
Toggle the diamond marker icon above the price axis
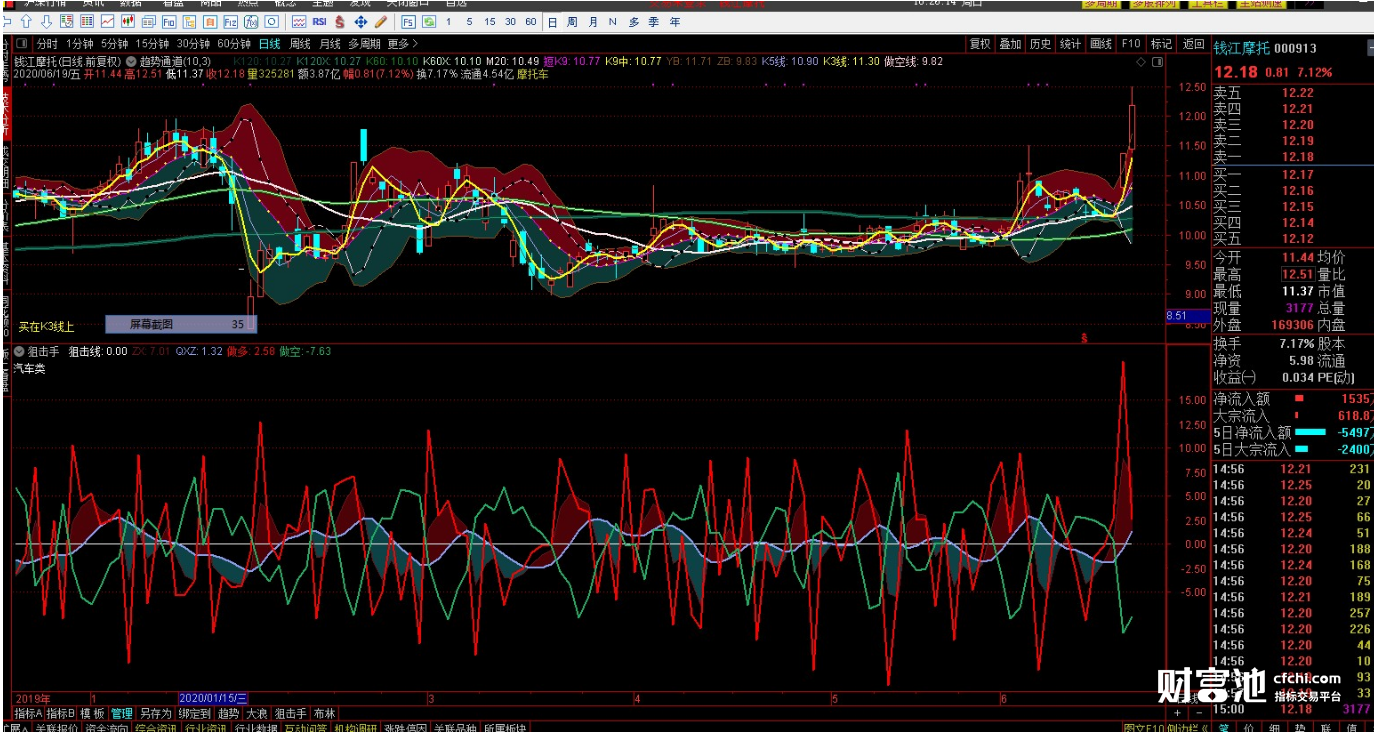[1141, 62]
